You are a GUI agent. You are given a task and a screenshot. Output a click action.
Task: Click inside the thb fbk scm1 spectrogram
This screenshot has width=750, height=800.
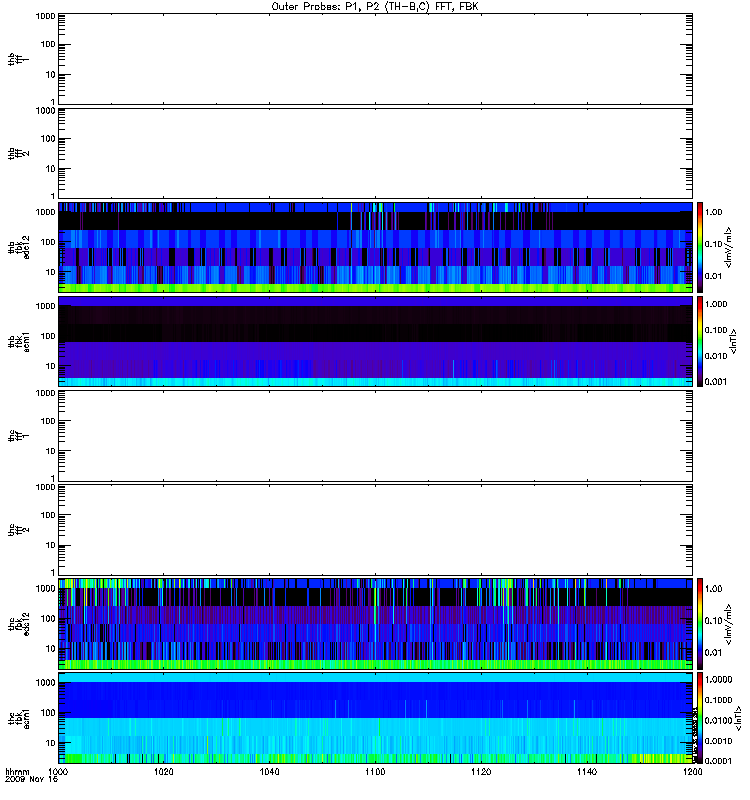click(x=375, y=341)
